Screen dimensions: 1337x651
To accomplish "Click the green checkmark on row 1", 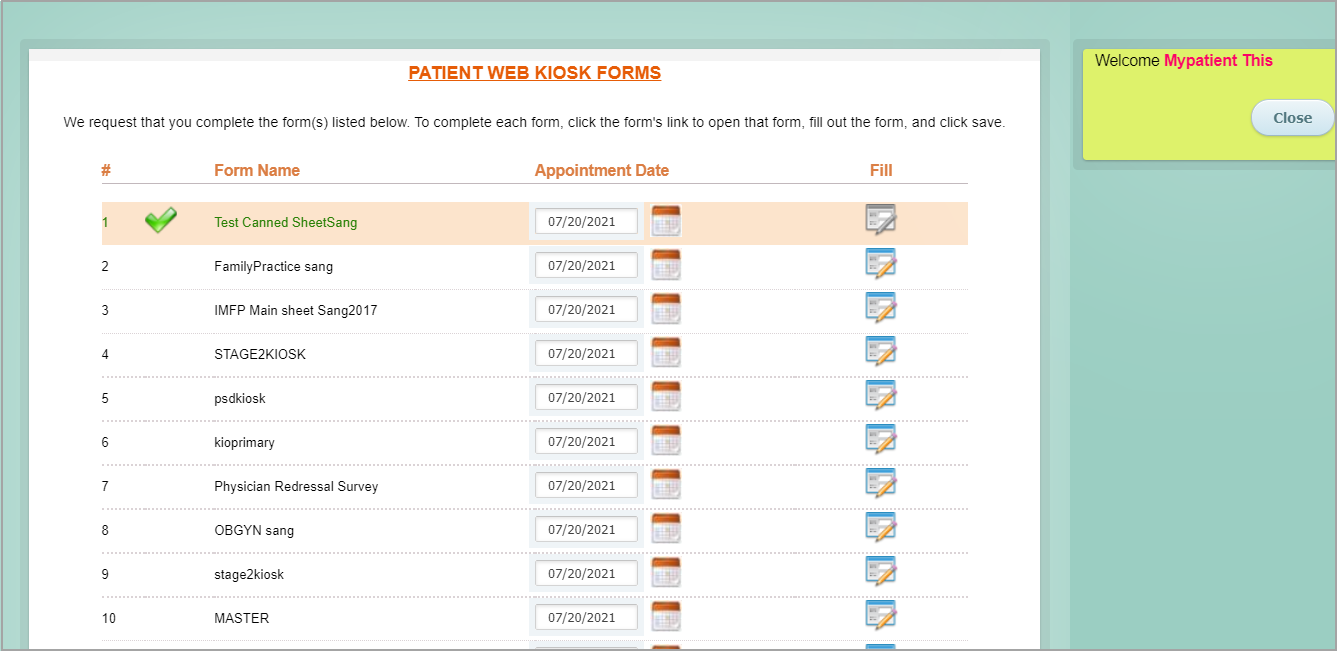I will 161,221.
